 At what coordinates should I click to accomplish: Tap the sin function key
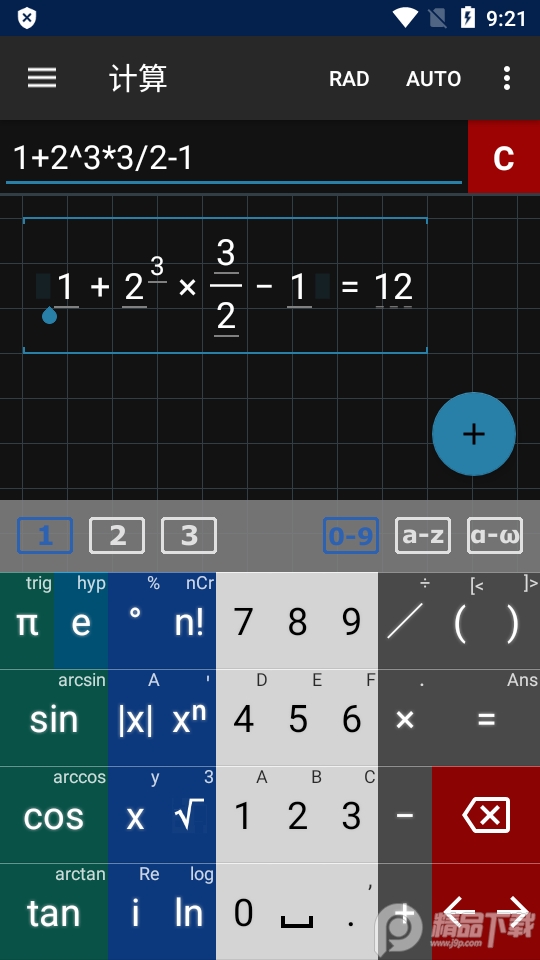click(54, 718)
